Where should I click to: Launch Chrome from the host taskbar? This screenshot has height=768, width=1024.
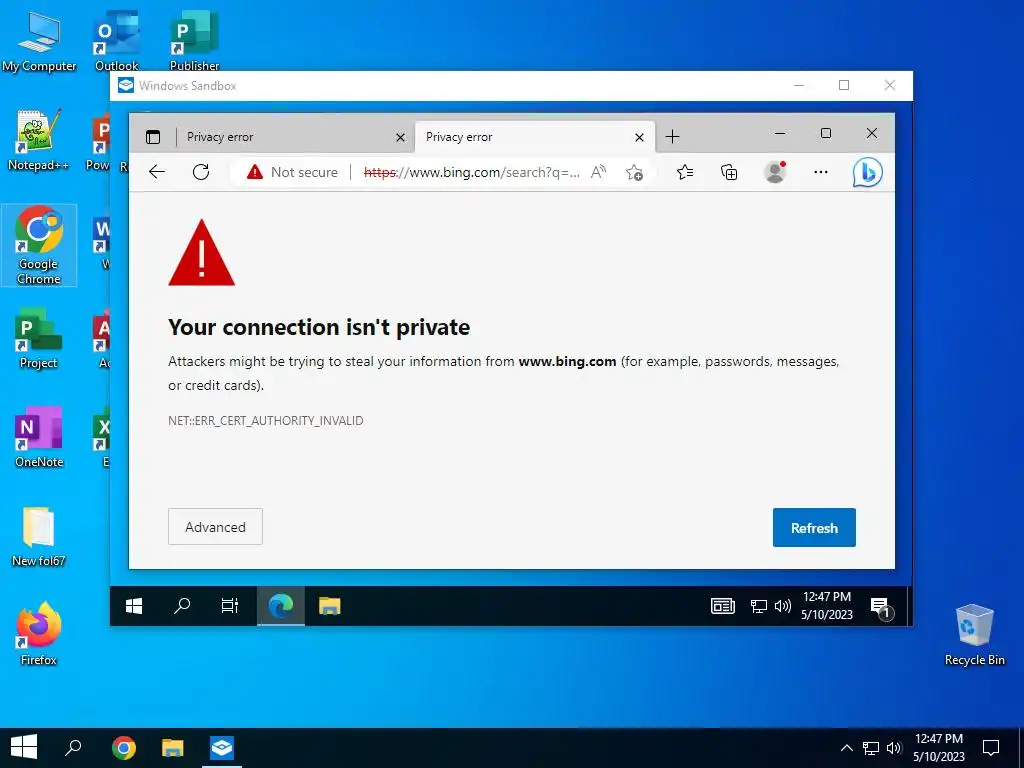(x=123, y=747)
